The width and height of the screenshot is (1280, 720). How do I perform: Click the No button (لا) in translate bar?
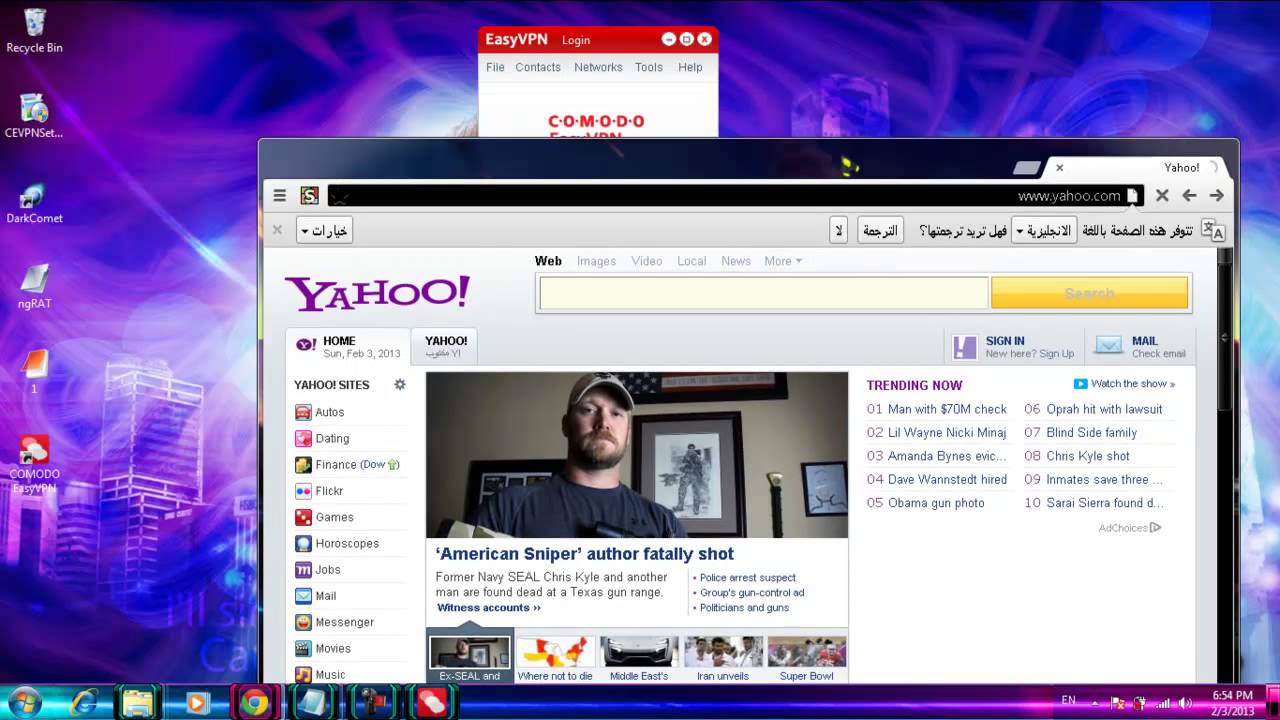point(839,231)
